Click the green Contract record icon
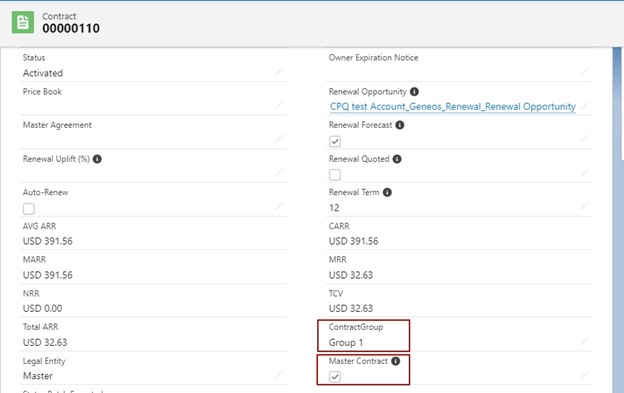This screenshot has height=393, width=624. (23, 22)
